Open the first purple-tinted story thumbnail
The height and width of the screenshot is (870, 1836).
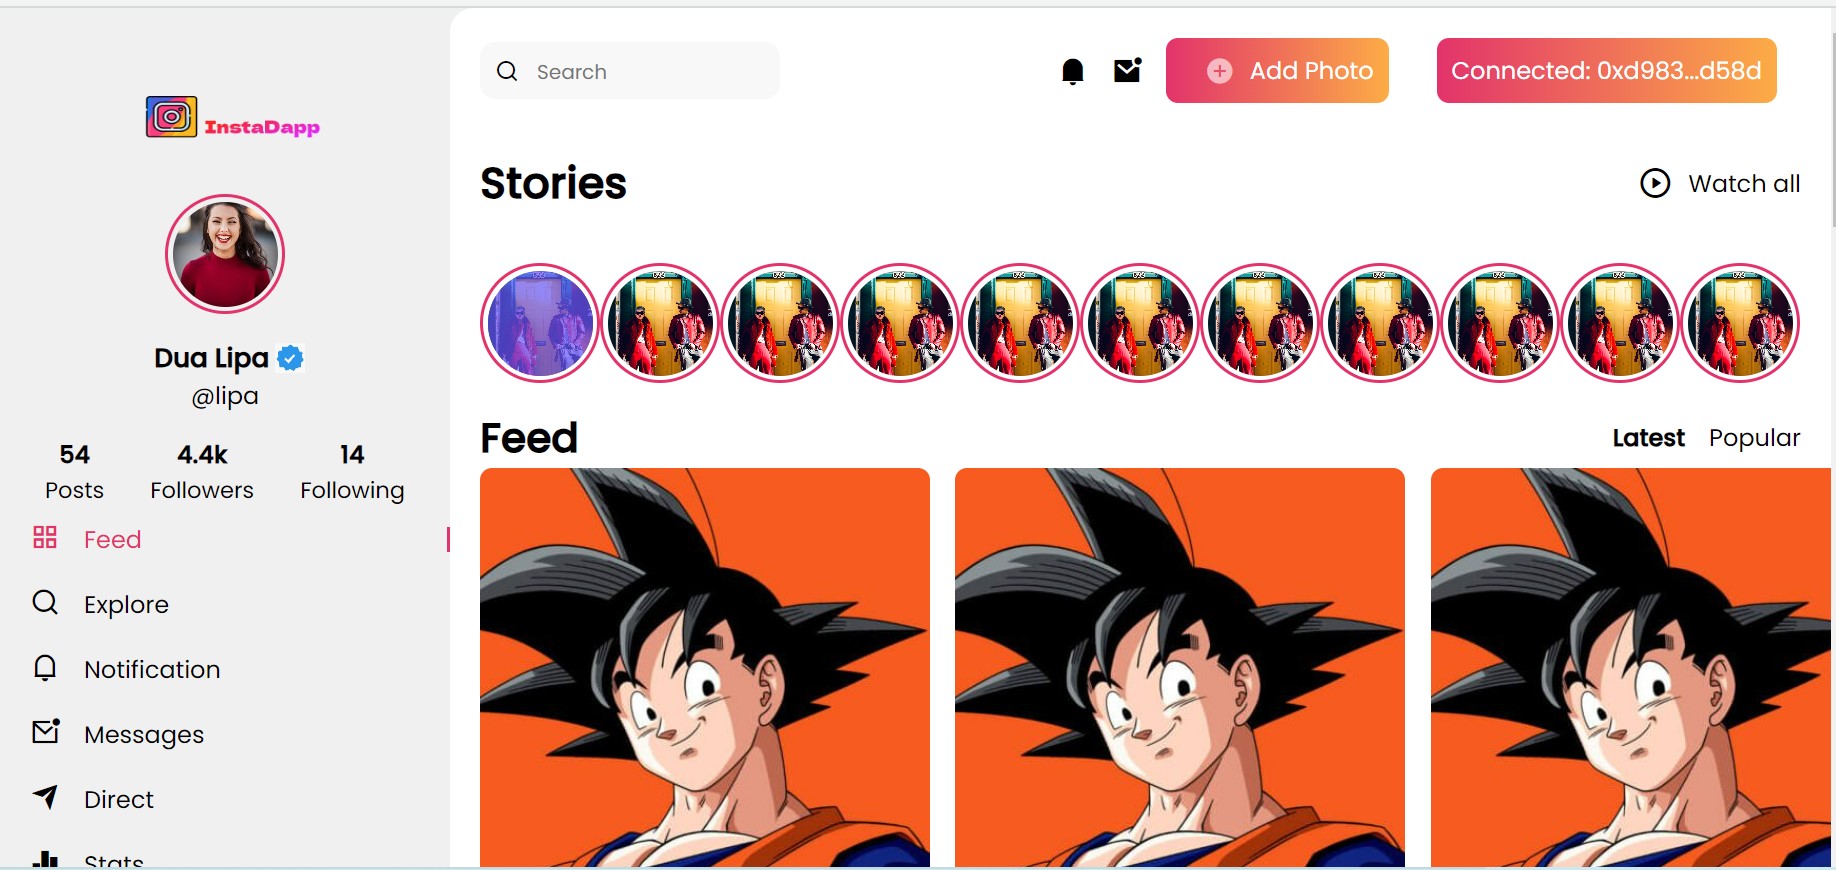540,323
